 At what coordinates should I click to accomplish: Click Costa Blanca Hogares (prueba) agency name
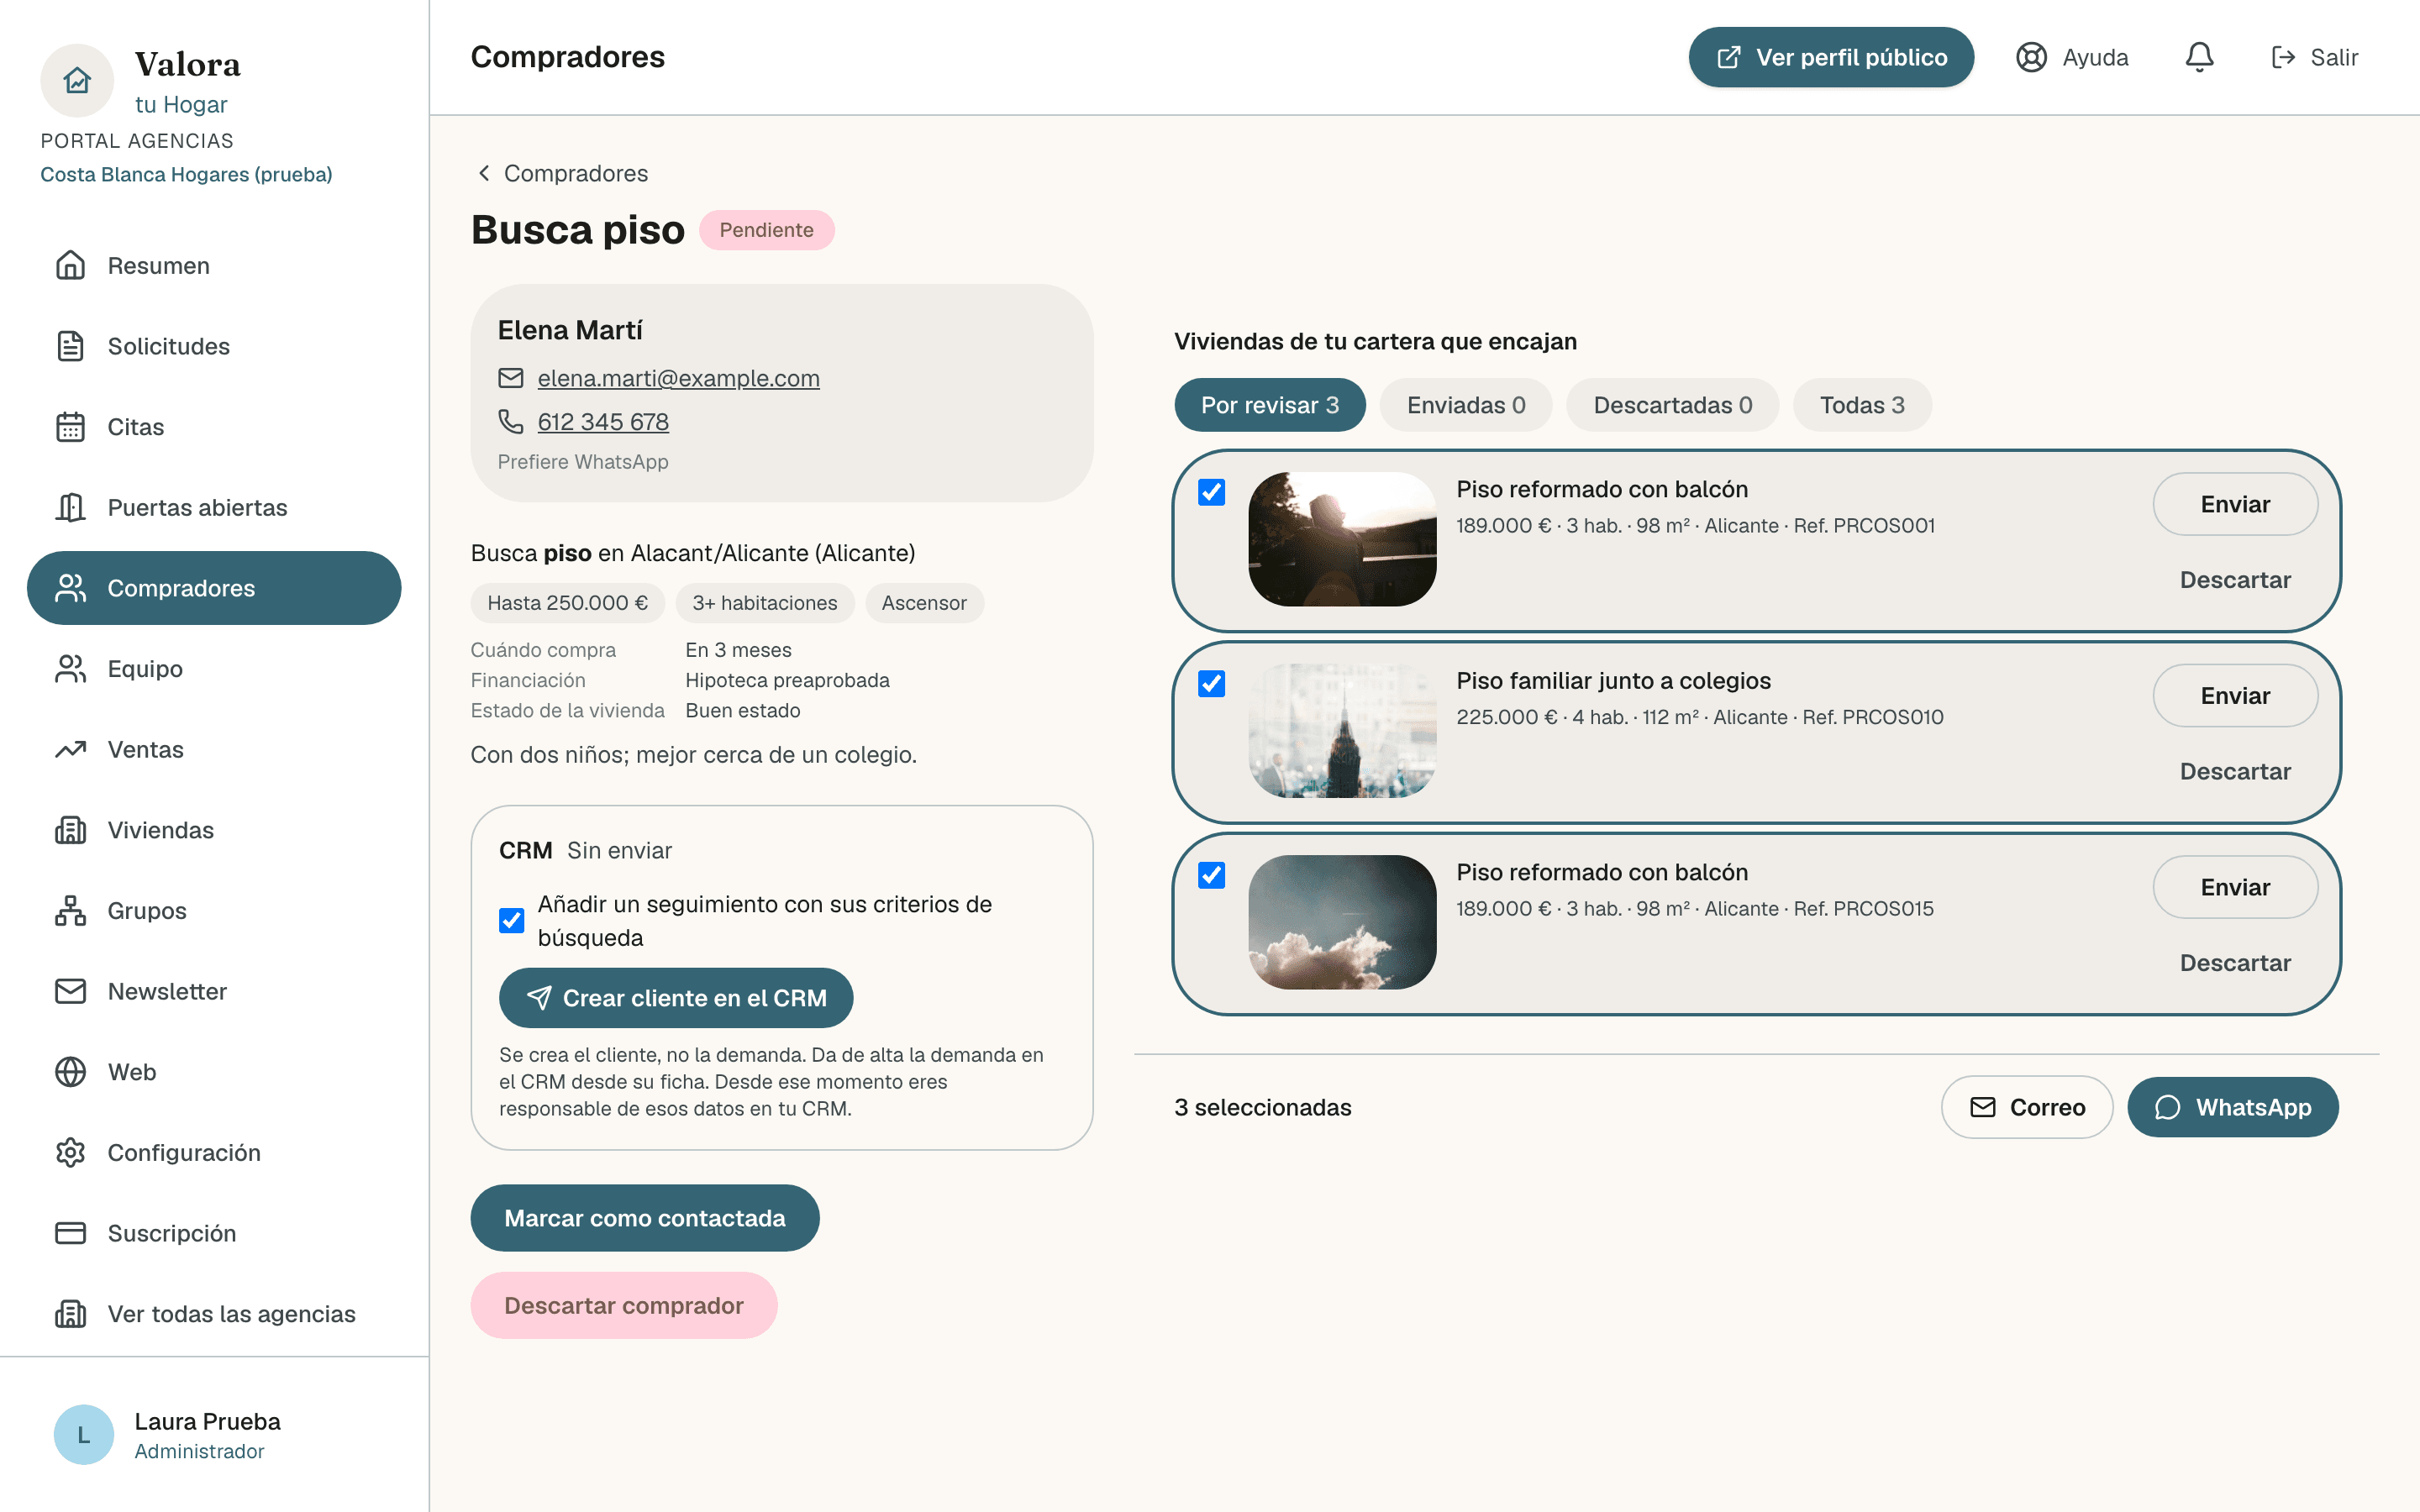pos(186,174)
